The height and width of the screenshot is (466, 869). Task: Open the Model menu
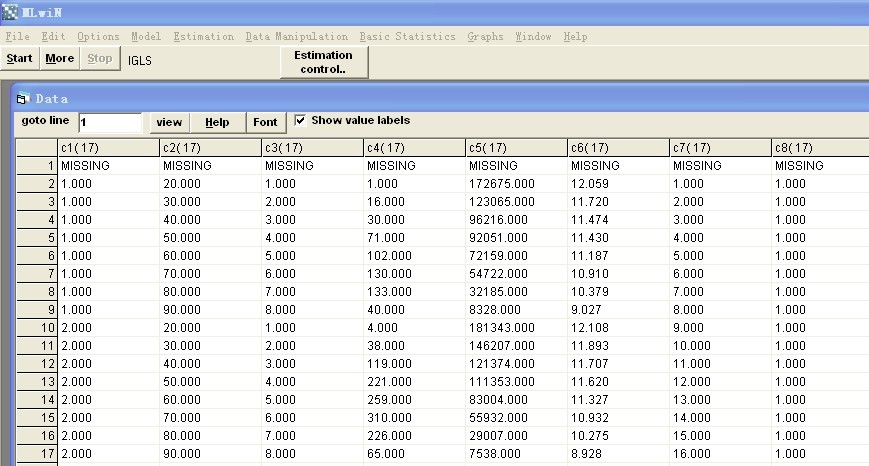145,37
